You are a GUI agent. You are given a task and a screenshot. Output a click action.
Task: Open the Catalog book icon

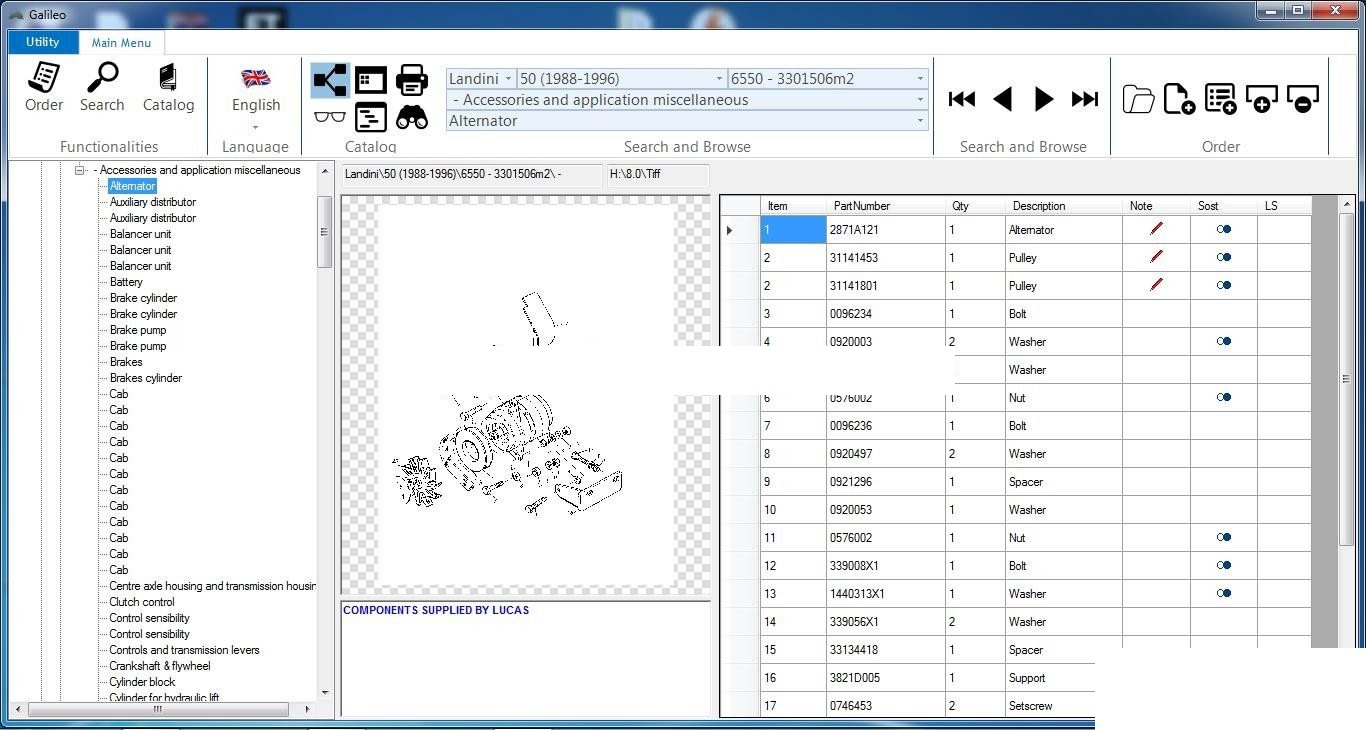click(x=168, y=87)
